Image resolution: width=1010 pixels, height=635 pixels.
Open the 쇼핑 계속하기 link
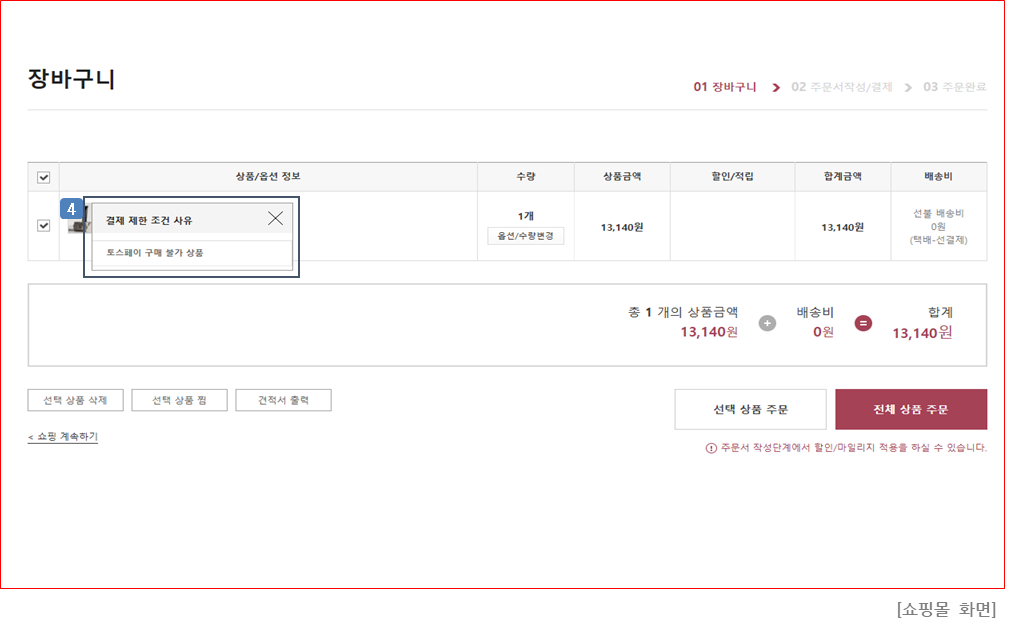click(62, 437)
